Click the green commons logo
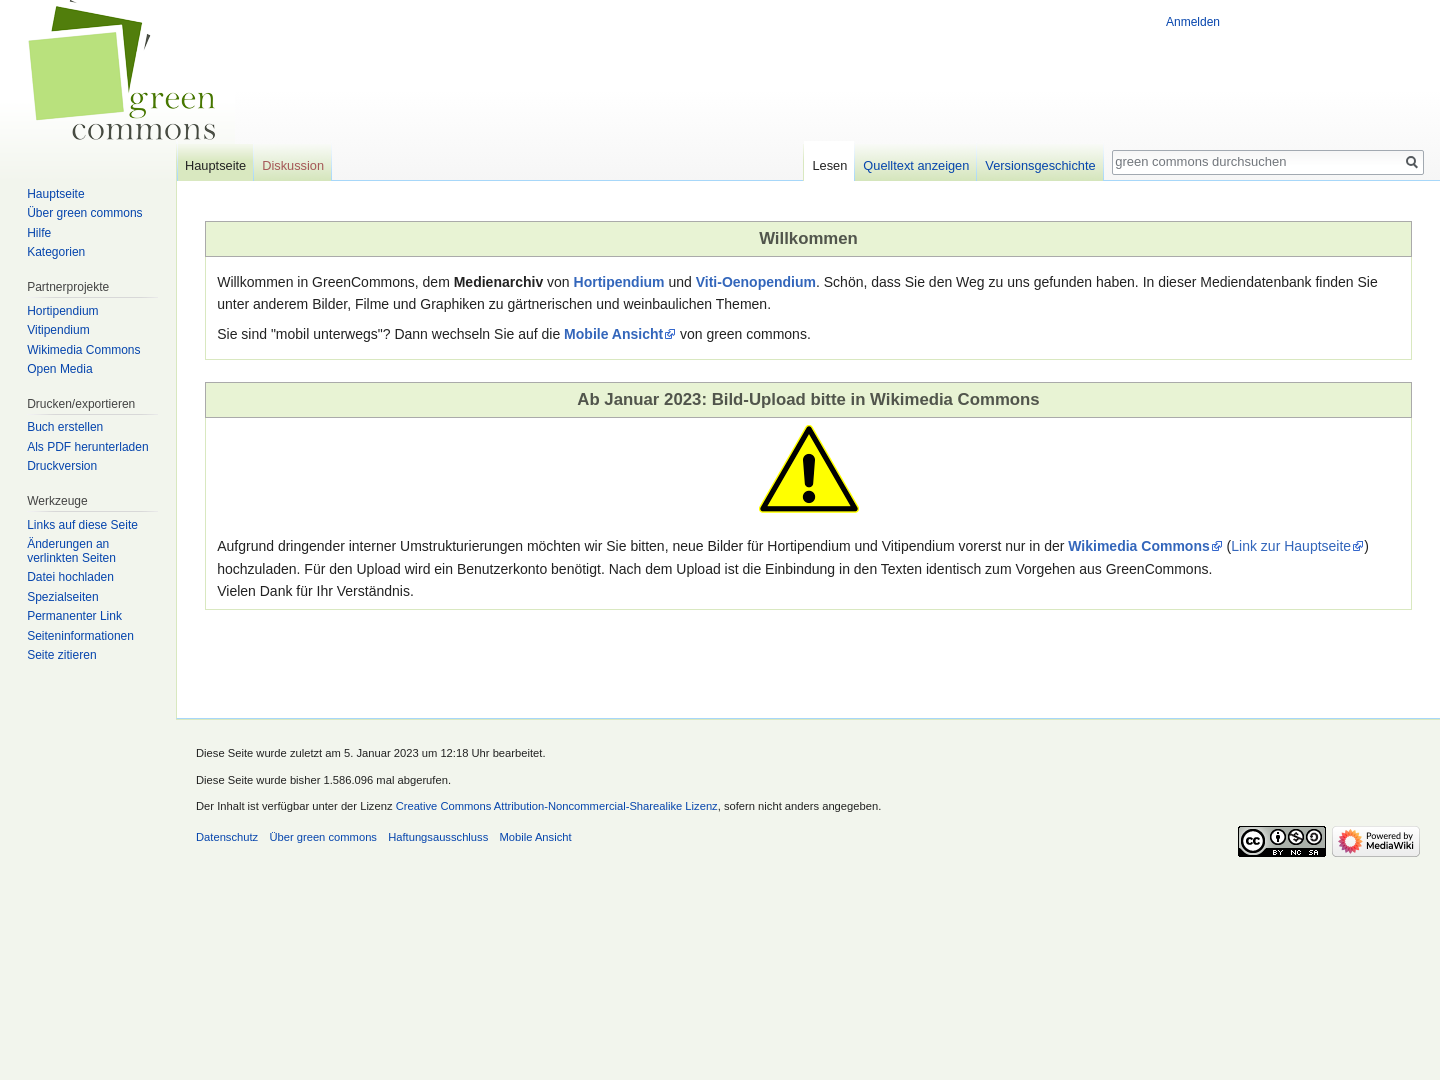Screen dimensions: 1440x1080 [x=122, y=72]
